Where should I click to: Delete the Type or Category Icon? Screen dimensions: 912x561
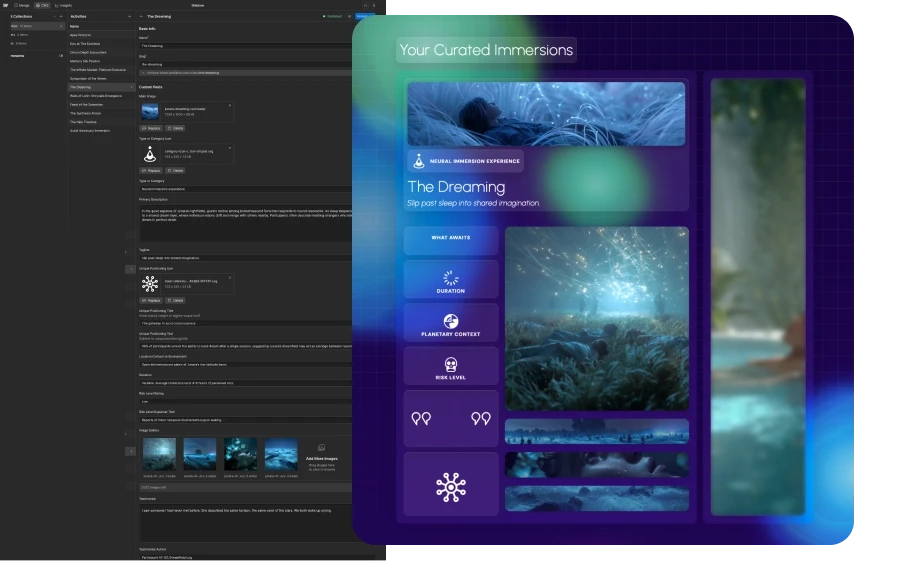pos(175,170)
